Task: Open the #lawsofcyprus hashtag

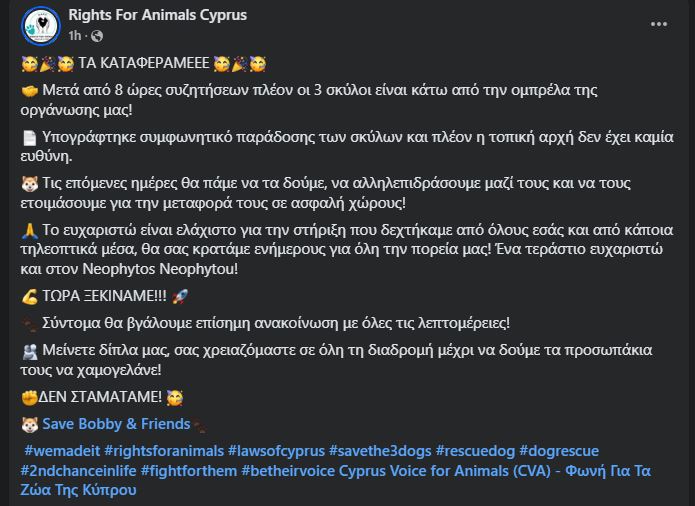Action: (276, 451)
